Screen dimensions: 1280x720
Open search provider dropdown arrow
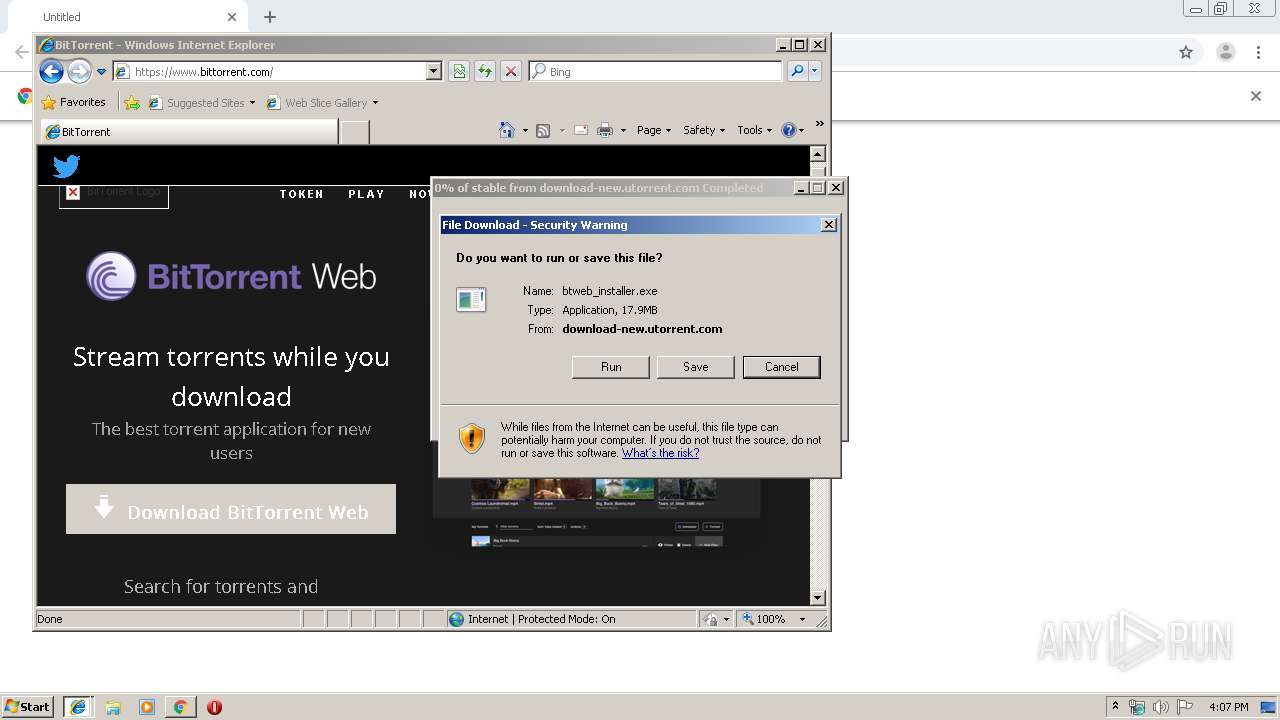[815, 72]
